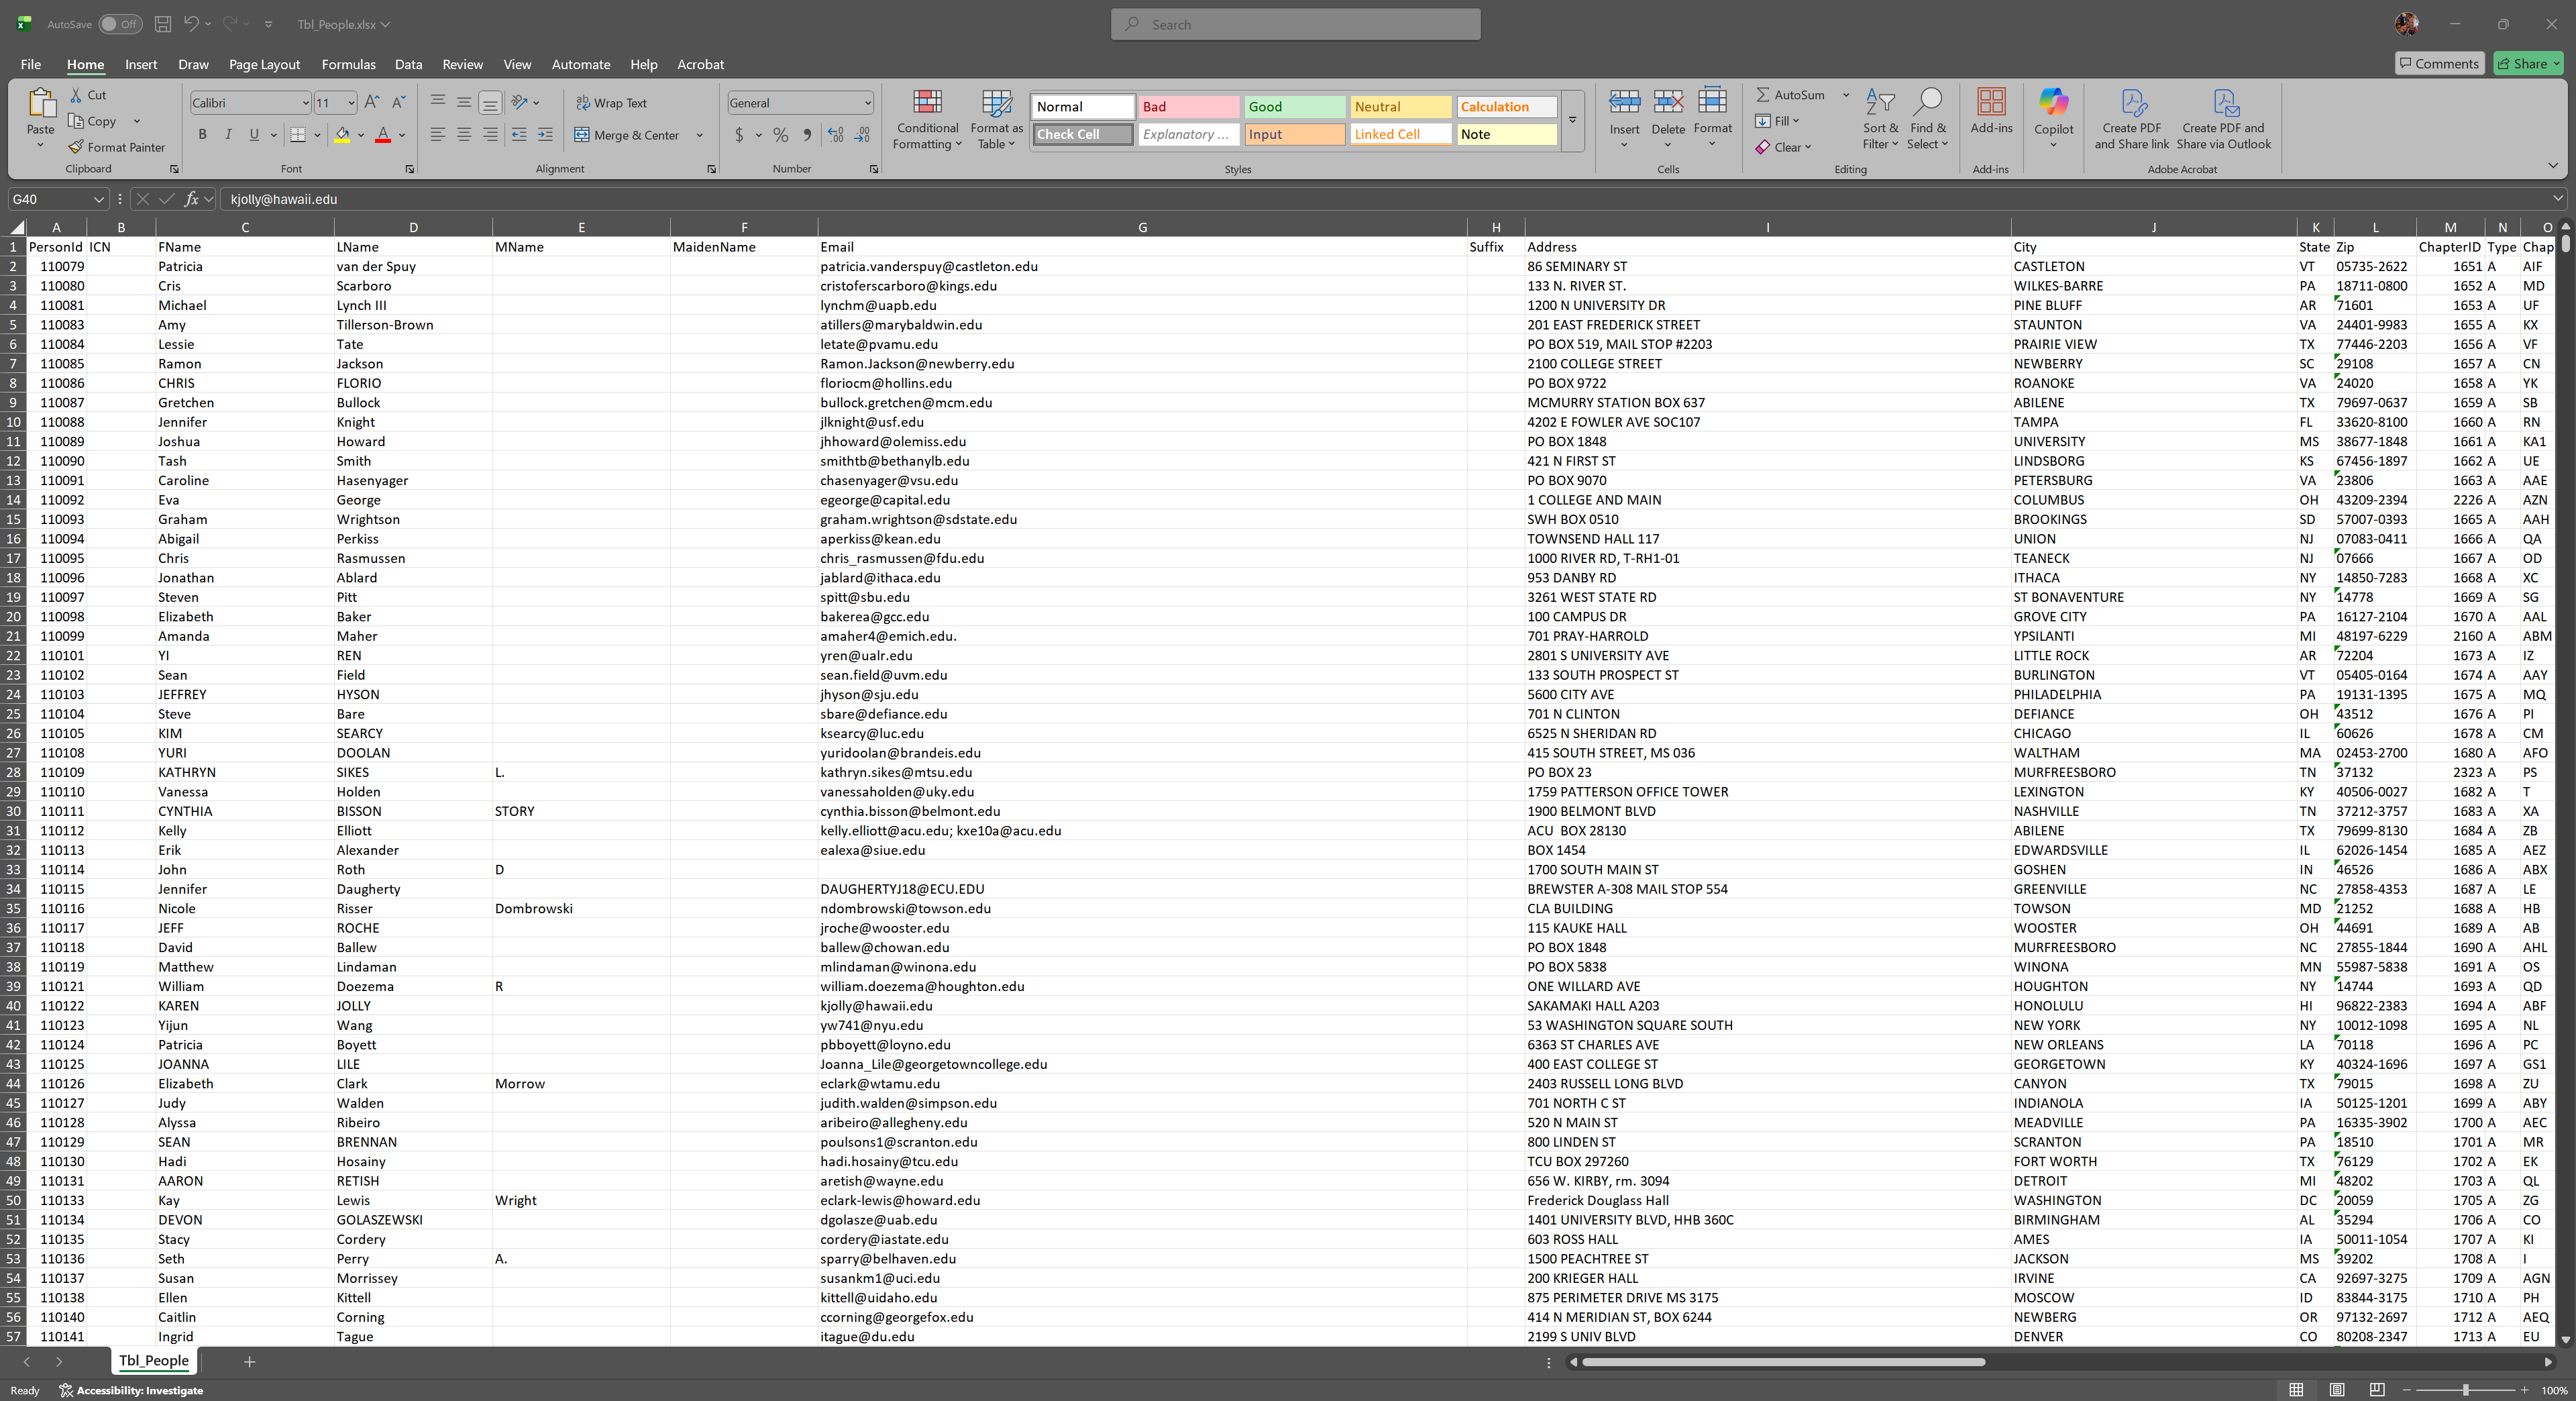This screenshot has width=2576, height=1401.
Task: Toggle the AutoSave switch
Action: [x=122, y=24]
